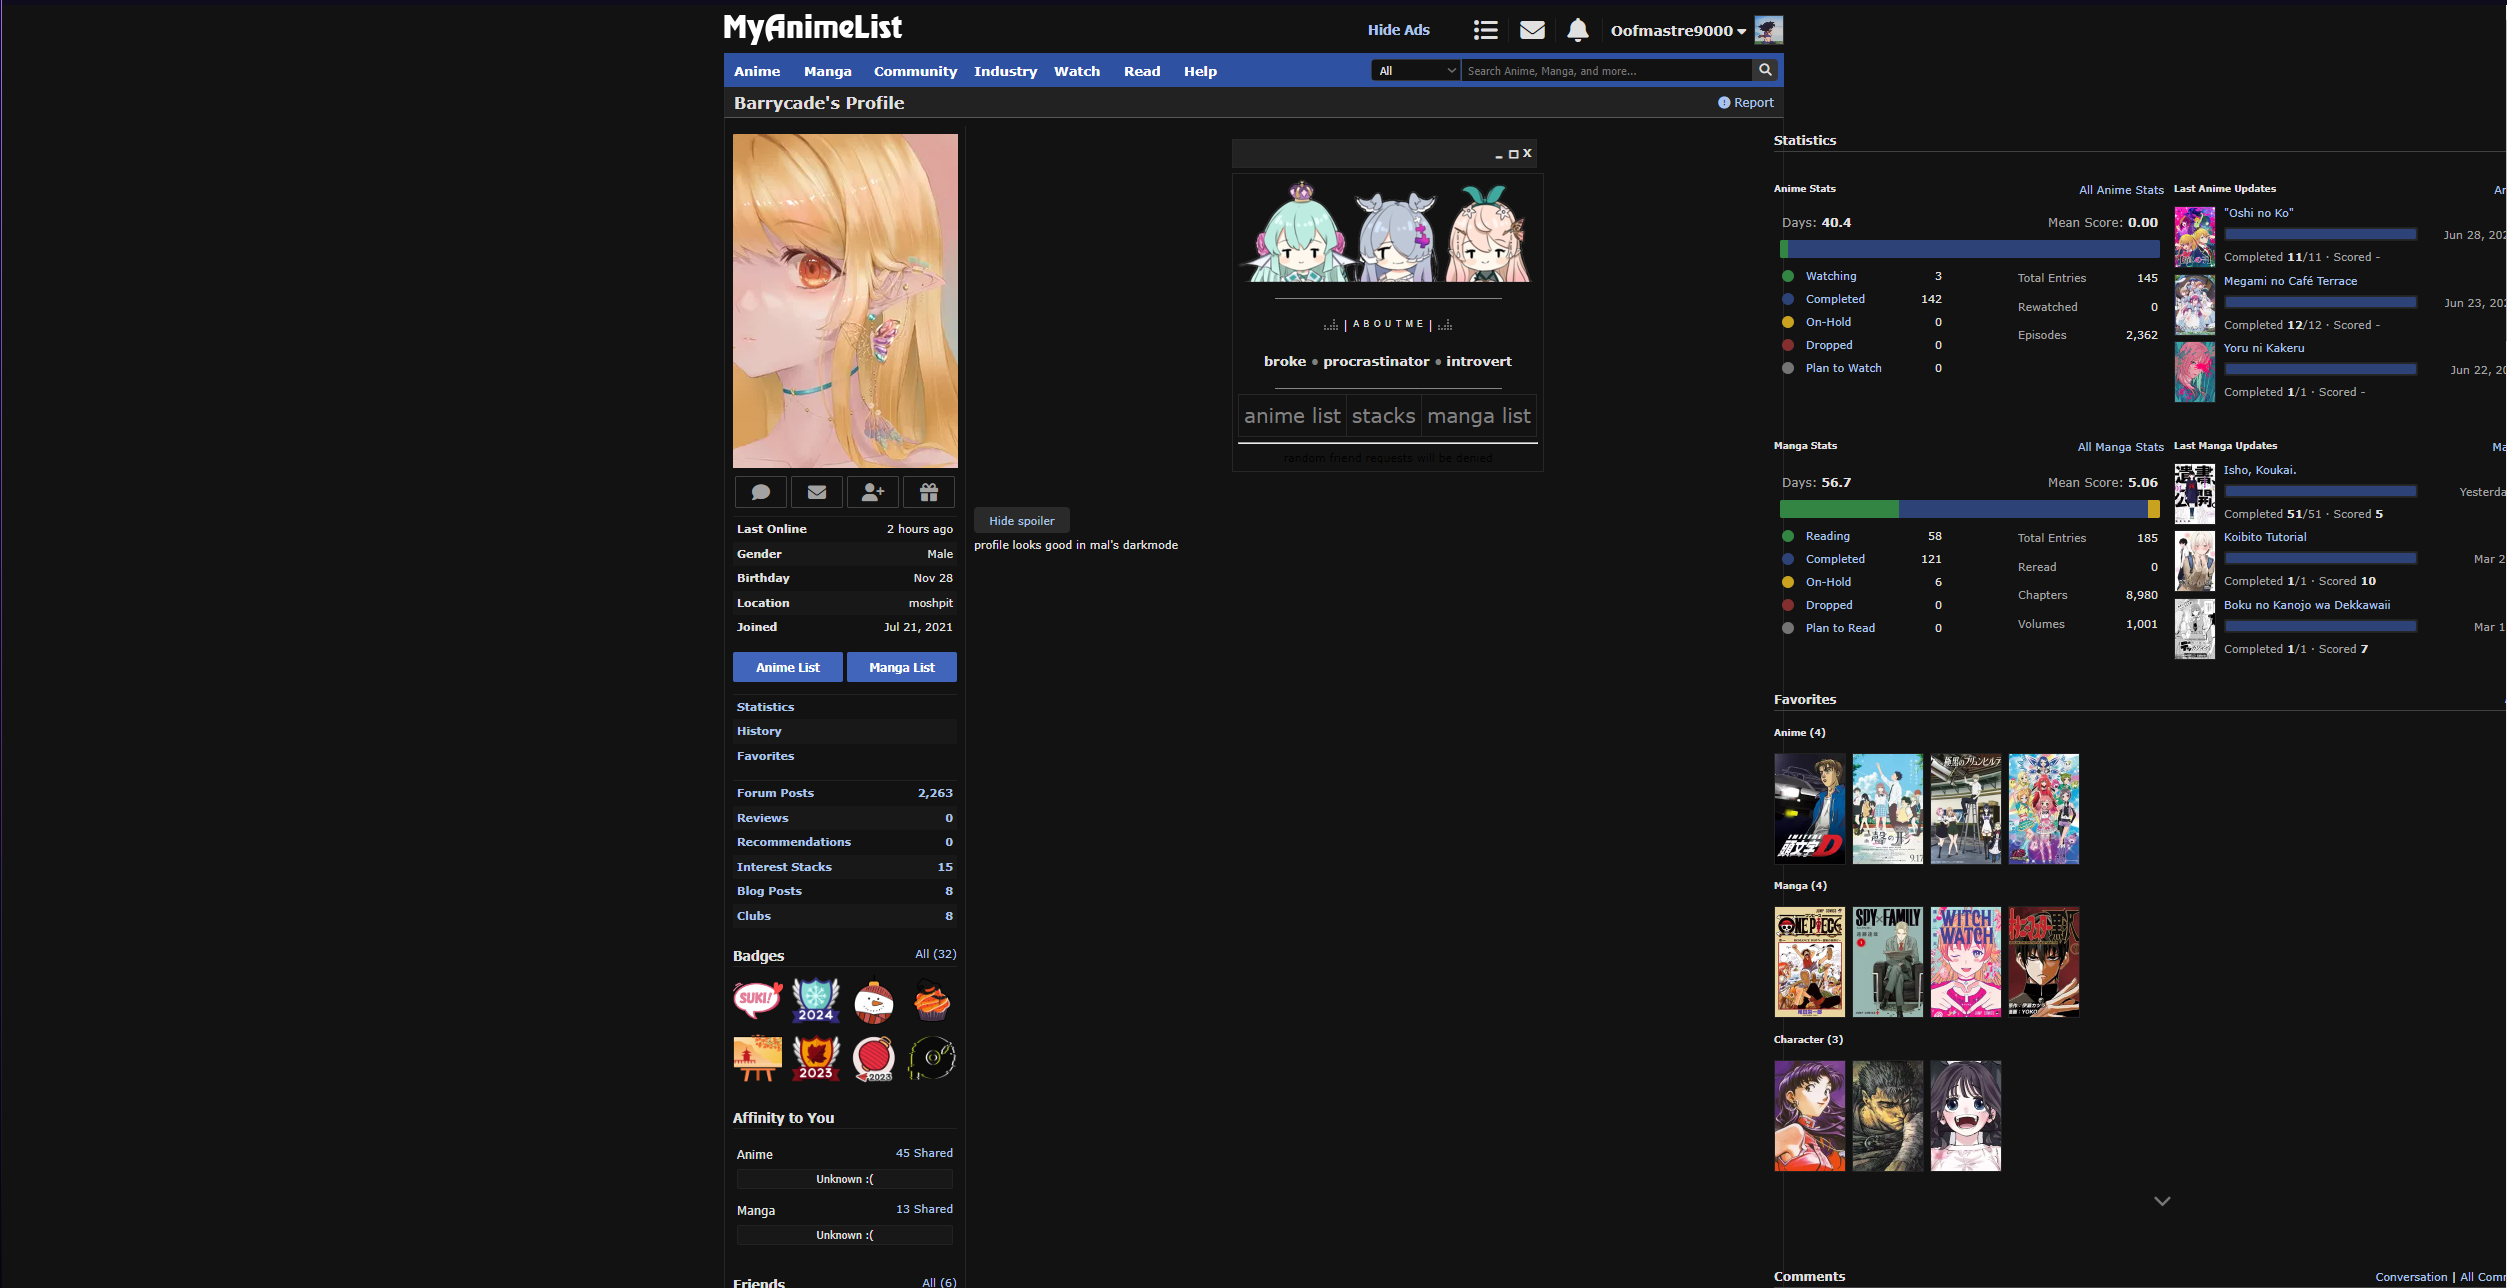This screenshot has height=1288, width=2507.
Task: Open messages with the top bar envelope icon
Action: 1531,29
